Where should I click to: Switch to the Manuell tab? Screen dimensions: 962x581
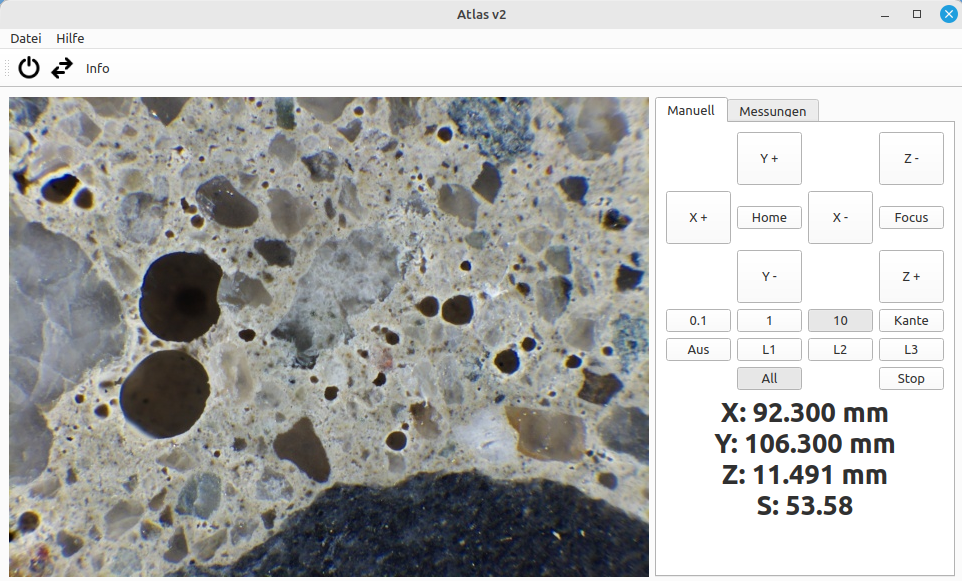[691, 110]
